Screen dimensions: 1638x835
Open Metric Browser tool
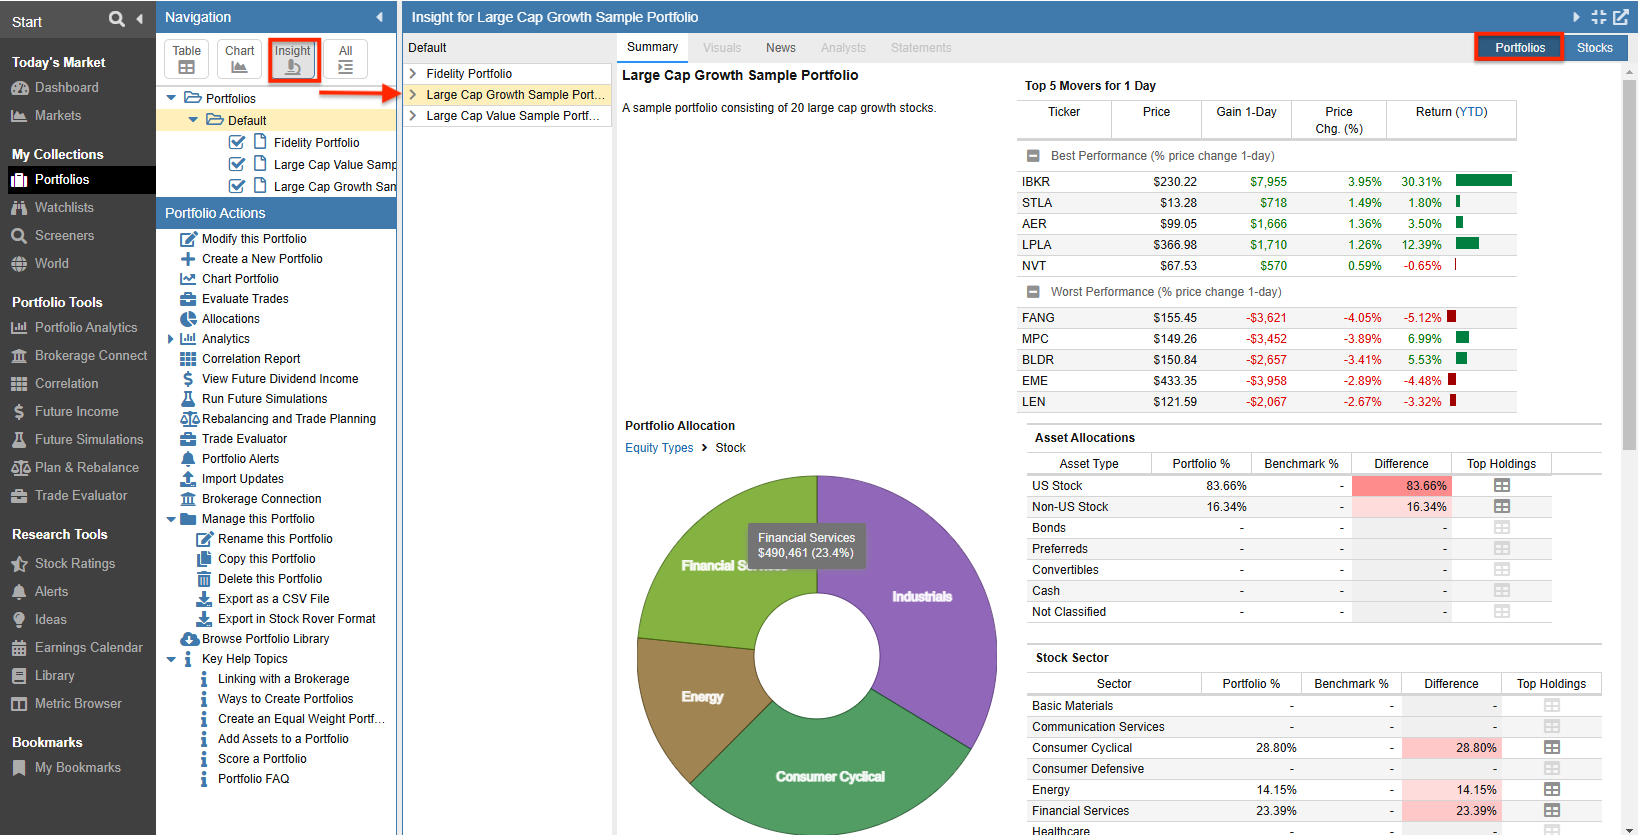[78, 704]
